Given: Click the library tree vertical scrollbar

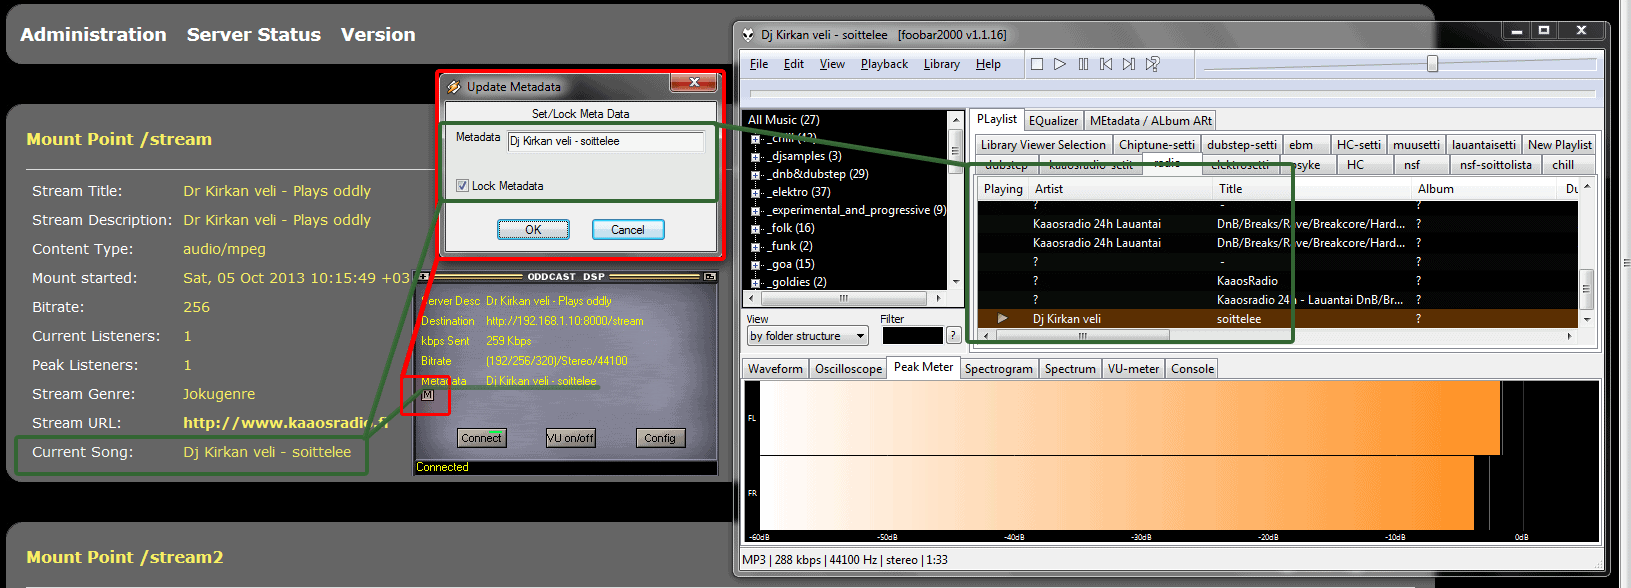Looking at the screenshot, I should coord(955,200).
